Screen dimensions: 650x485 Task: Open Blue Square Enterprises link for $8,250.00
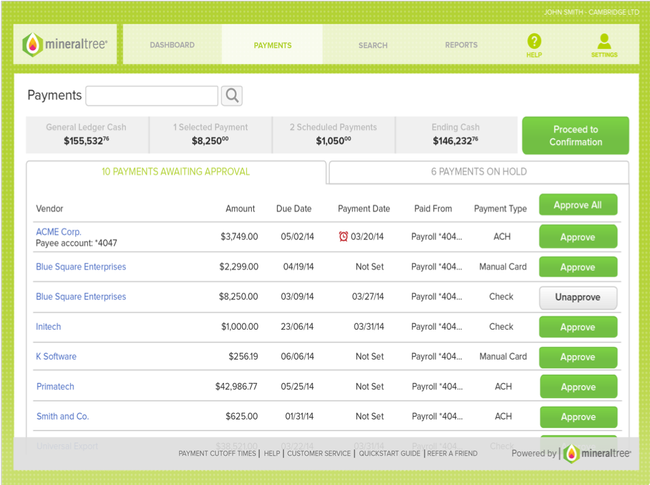click(81, 296)
